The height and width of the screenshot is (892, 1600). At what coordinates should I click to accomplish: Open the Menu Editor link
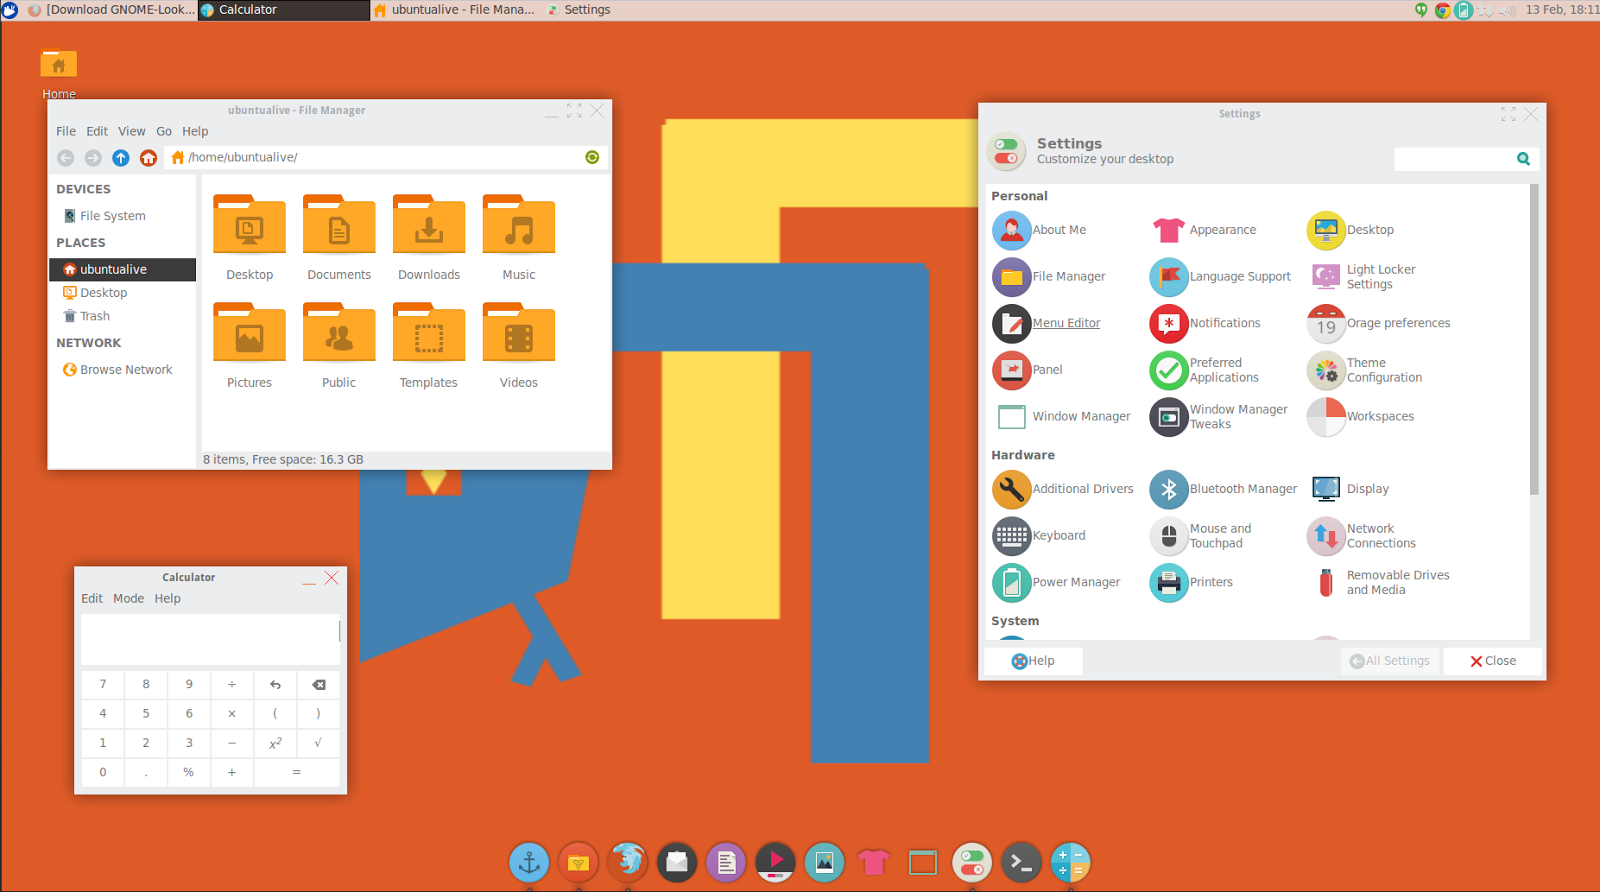(x=1066, y=323)
